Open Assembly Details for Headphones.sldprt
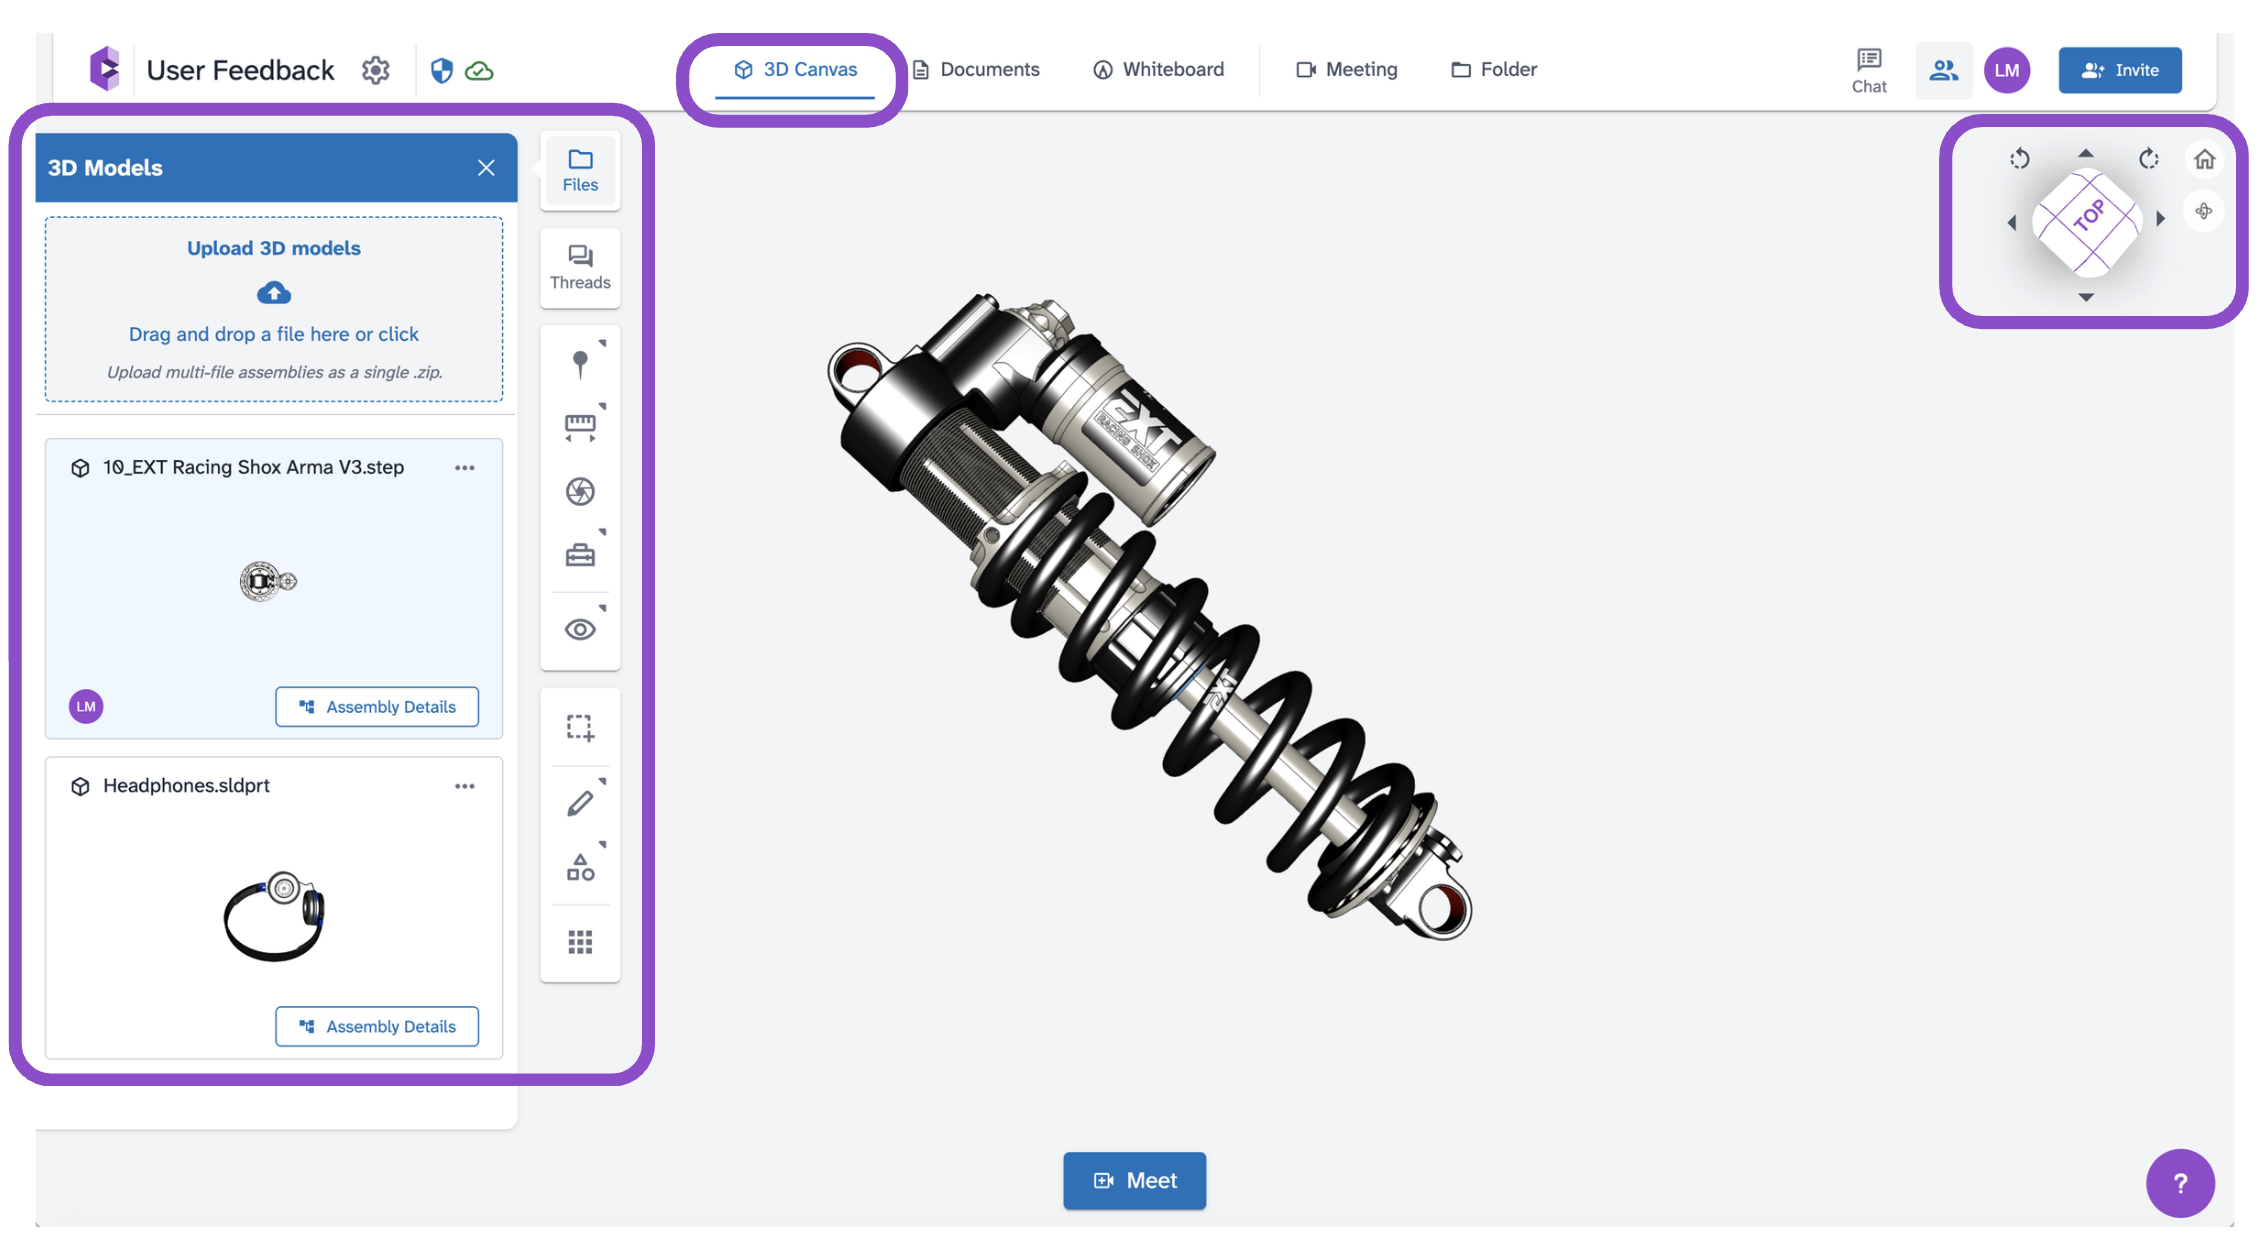Screen dimensions: 2258x1248 [377, 1027]
